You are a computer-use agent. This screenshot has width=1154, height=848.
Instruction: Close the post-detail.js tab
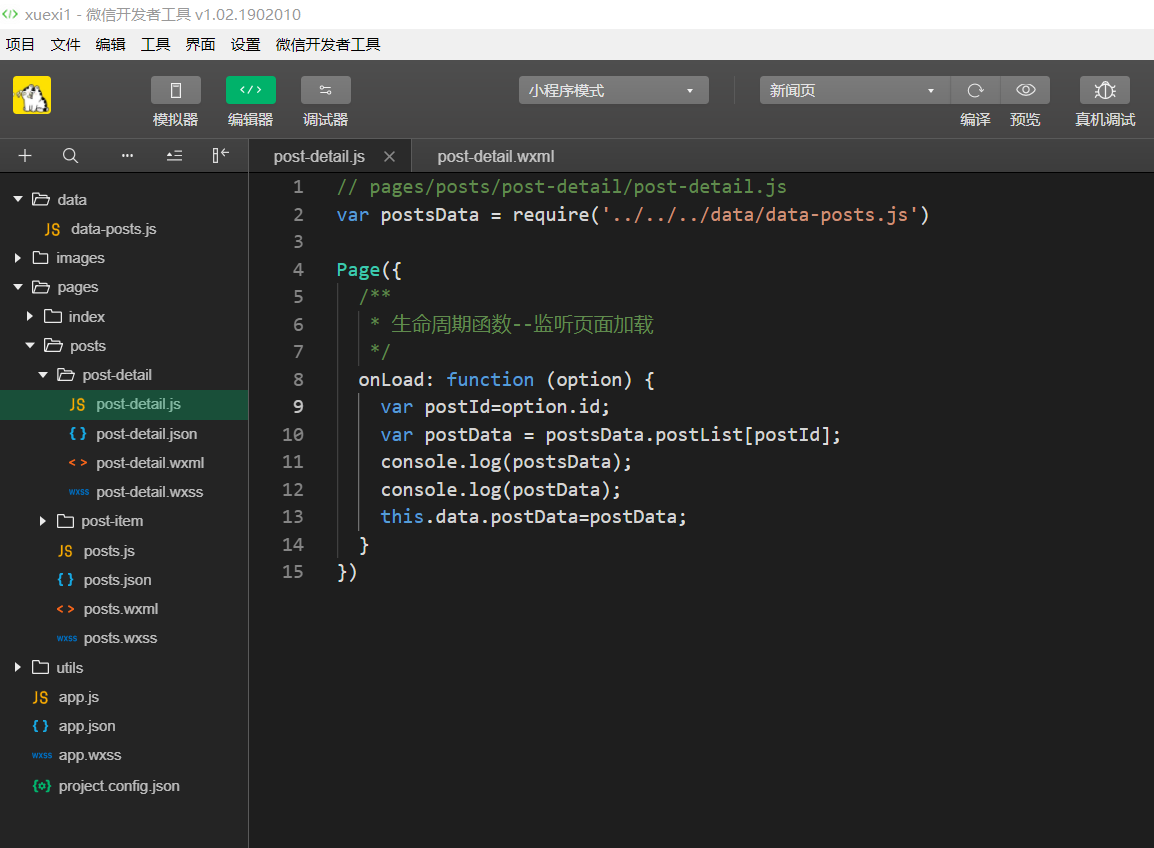[x=390, y=157]
